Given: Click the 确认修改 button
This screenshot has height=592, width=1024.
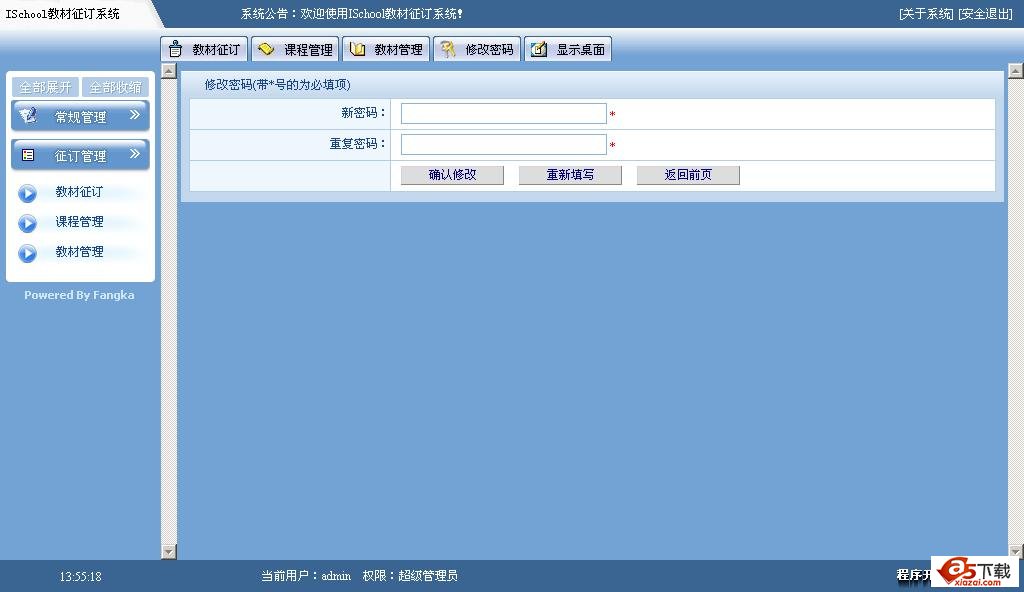Looking at the screenshot, I should [x=452, y=174].
